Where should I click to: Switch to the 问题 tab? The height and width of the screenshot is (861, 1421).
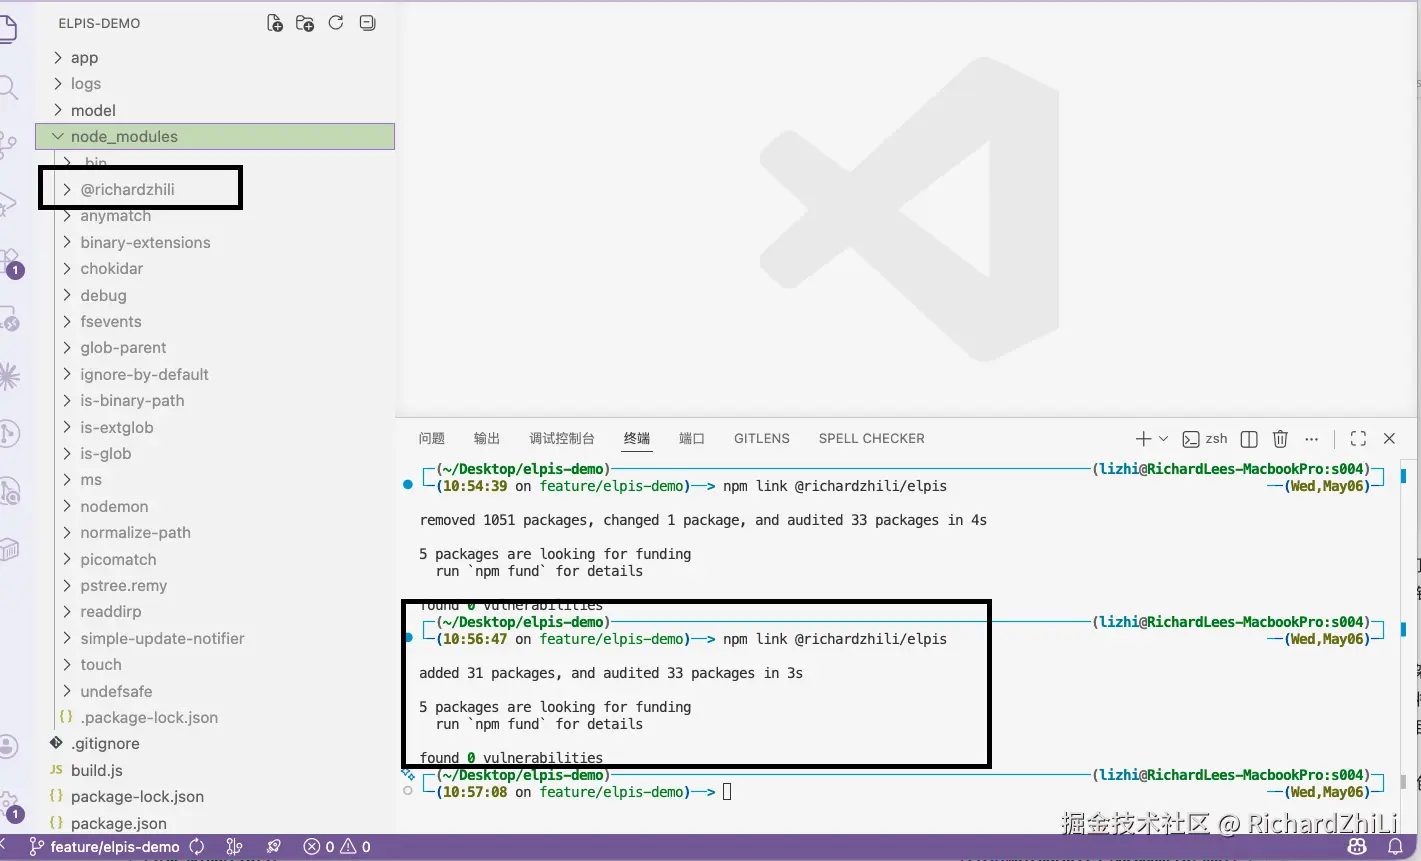coord(432,438)
